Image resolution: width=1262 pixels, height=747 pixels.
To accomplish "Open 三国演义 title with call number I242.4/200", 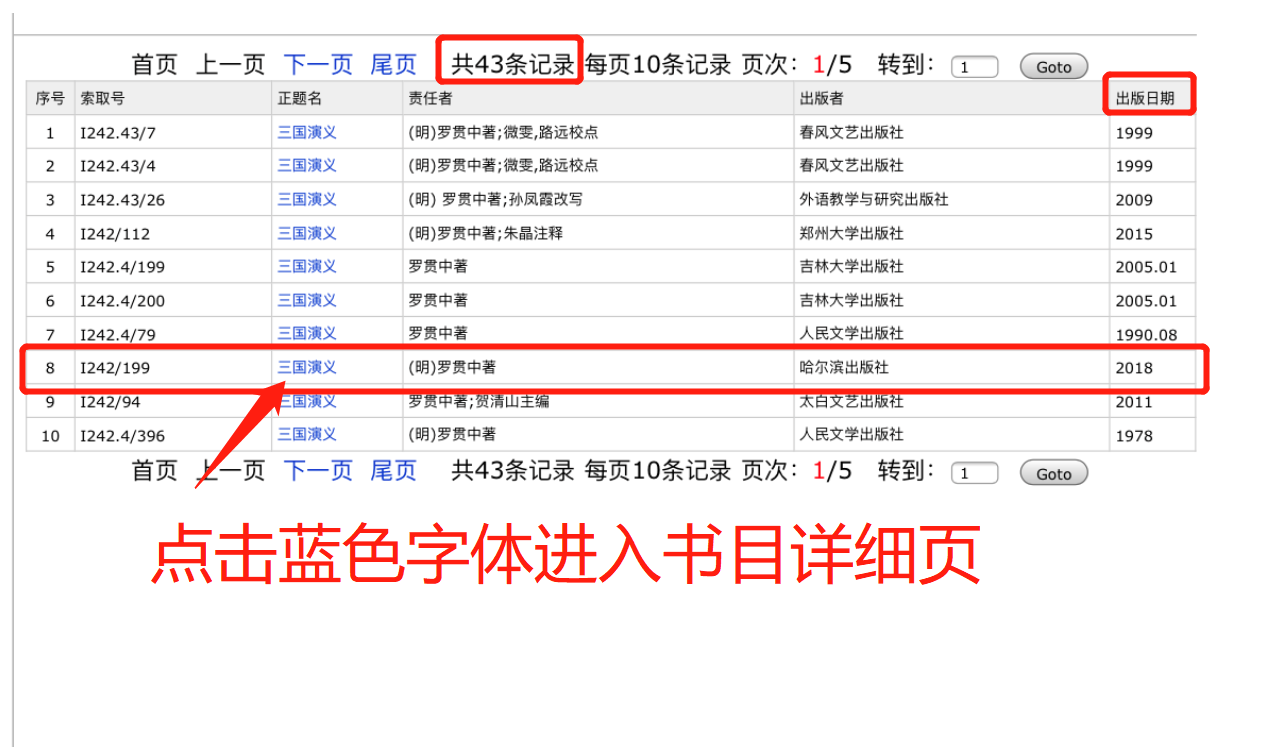I will 307,300.
